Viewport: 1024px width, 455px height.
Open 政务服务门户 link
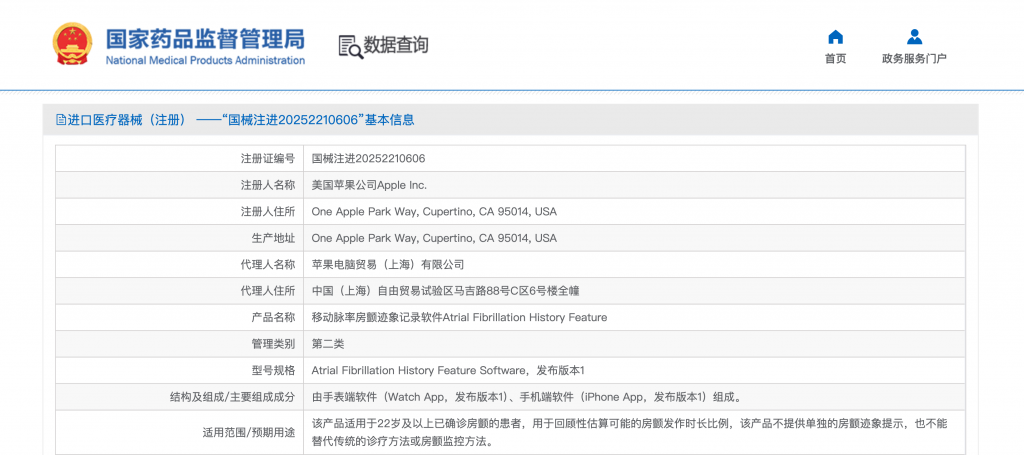click(914, 59)
